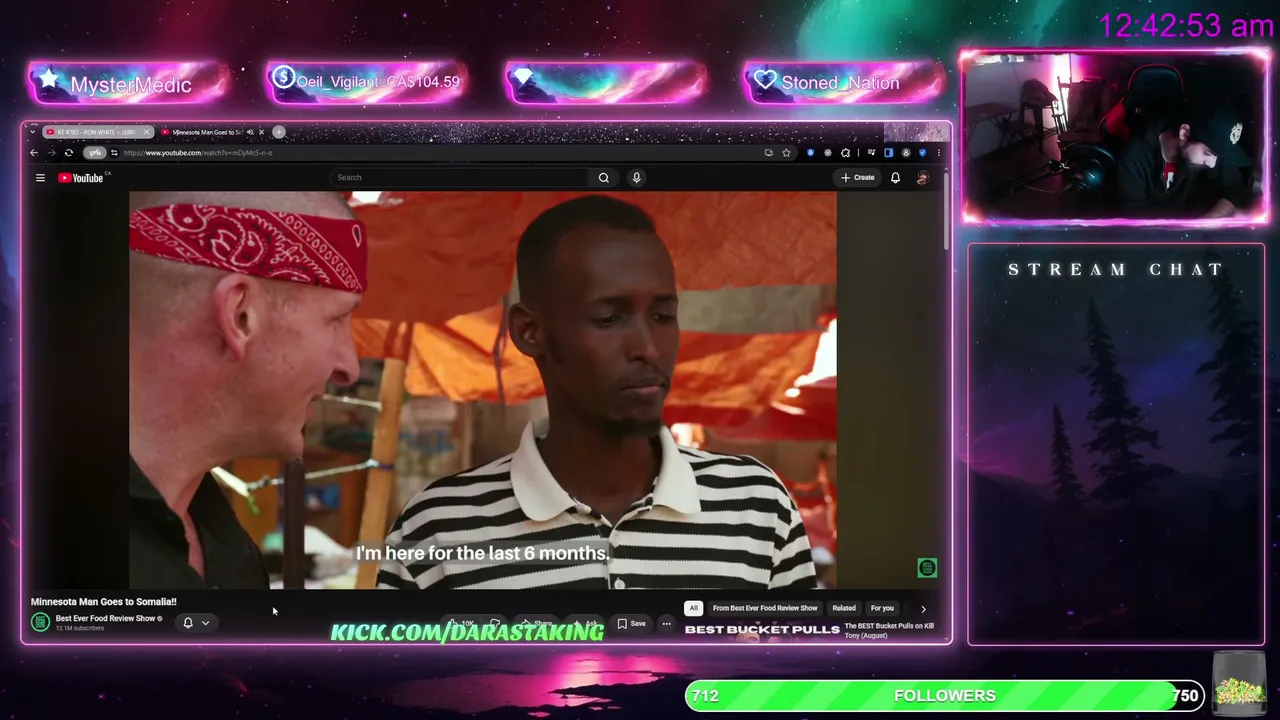Open Best Ever Food Review Show channel name
Screen dimensions: 1280x720
tap(106, 618)
